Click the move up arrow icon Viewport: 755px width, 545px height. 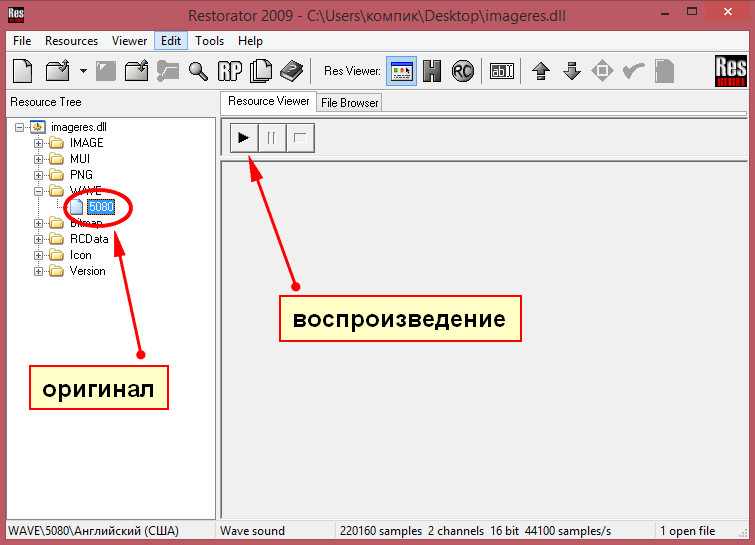541,71
